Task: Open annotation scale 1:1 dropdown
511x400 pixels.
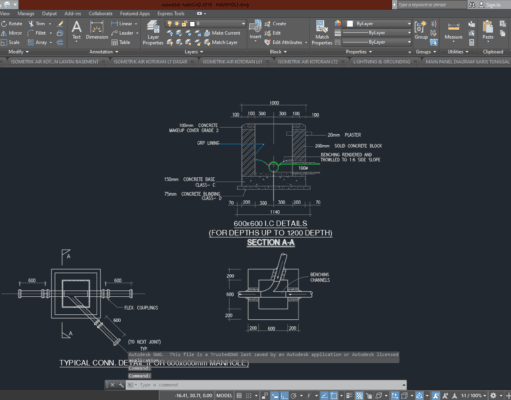Action: pyautogui.click(x=473, y=396)
